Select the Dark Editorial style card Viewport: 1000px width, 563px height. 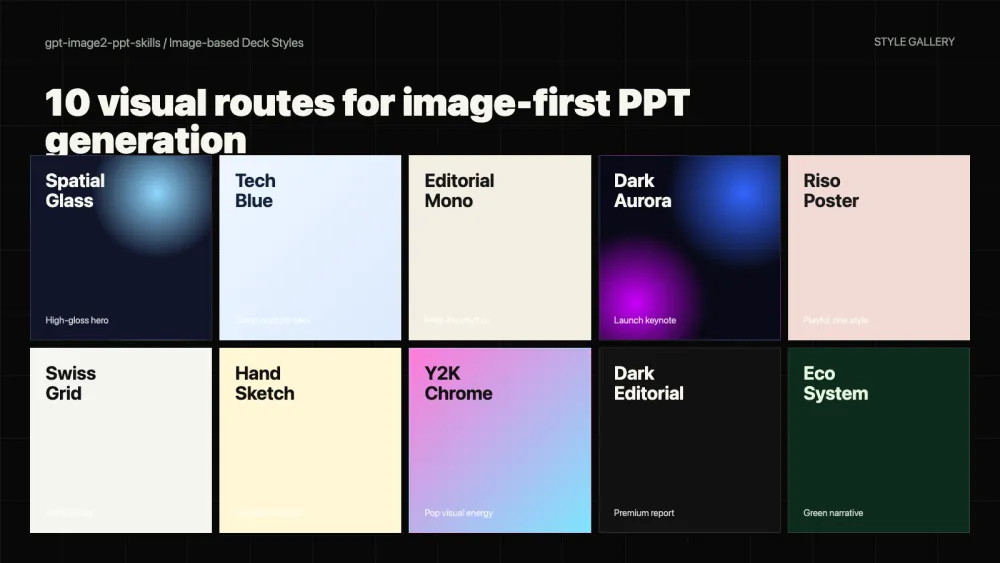pos(689,440)
